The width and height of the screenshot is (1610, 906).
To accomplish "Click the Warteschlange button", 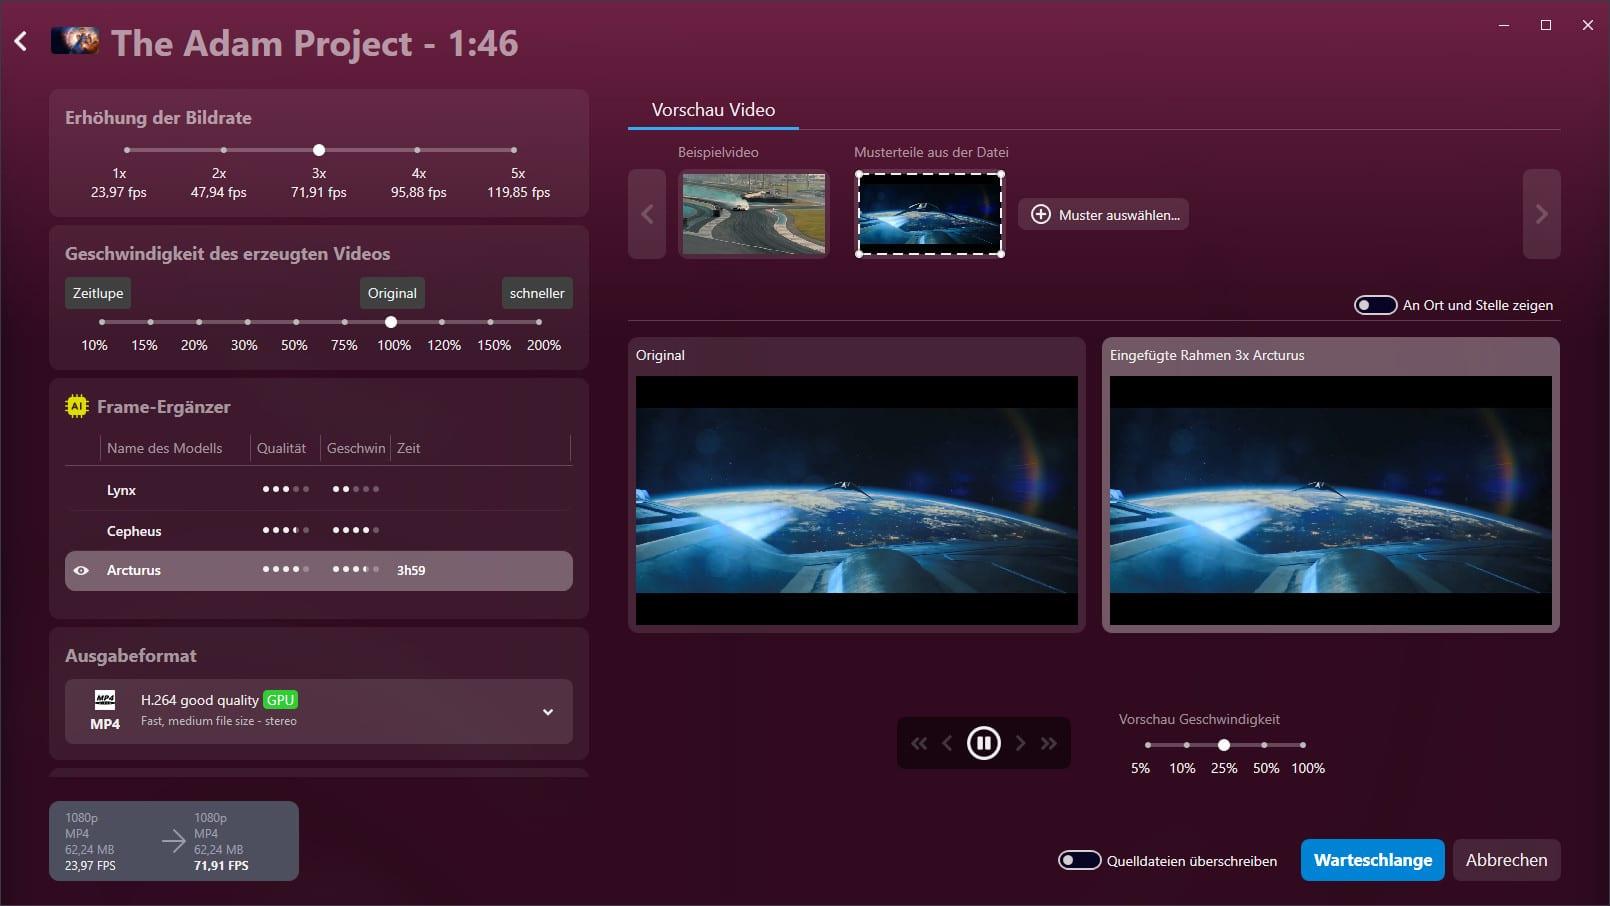I will click(1372, 860).
